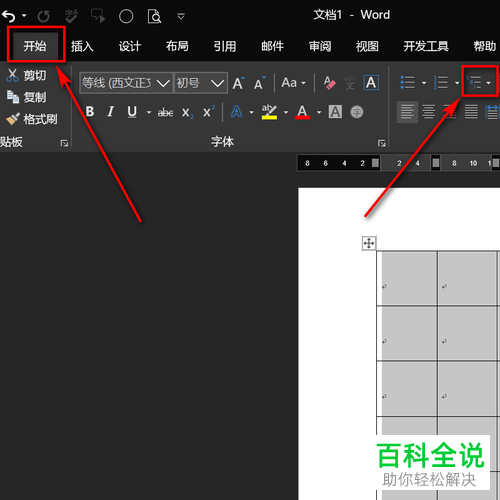The height and width of the screenshot is (500, 500).
Task: Open the font color dropdown arrow
Action: pyautogui.click(x=319, y=113)
